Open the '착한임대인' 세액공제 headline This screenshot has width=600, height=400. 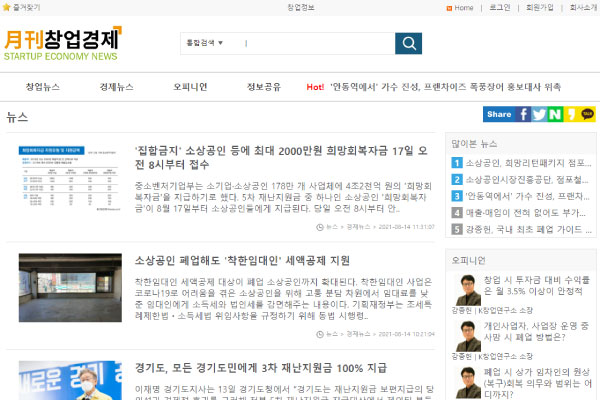coord(242,261)
